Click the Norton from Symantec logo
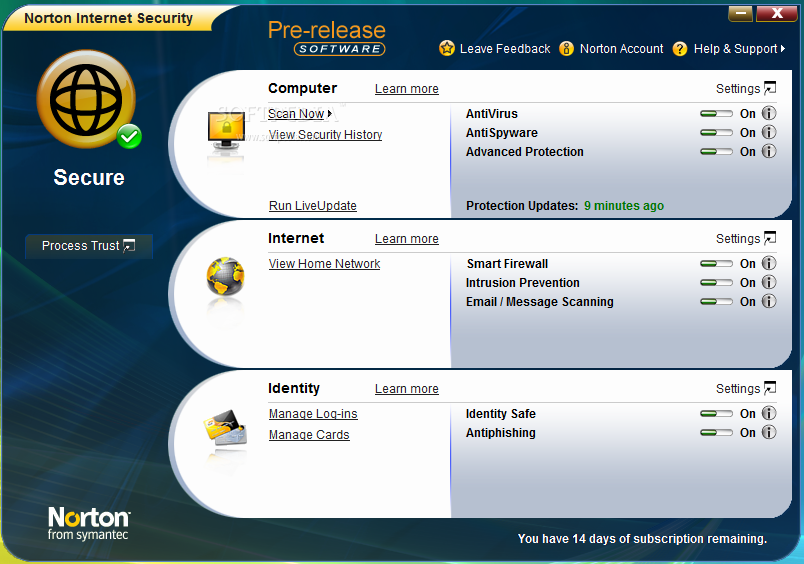Image resolution: width=804 pixels, height=564 pixels. (x=89, y=523)
